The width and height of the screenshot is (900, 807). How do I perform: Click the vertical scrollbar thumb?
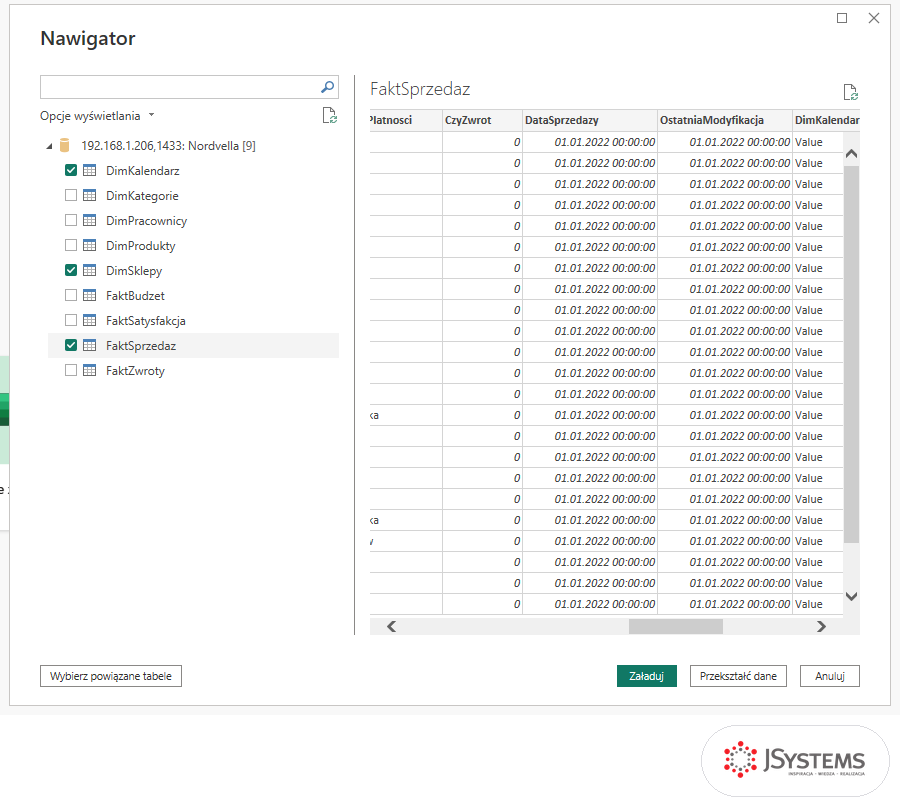[851, 354]
